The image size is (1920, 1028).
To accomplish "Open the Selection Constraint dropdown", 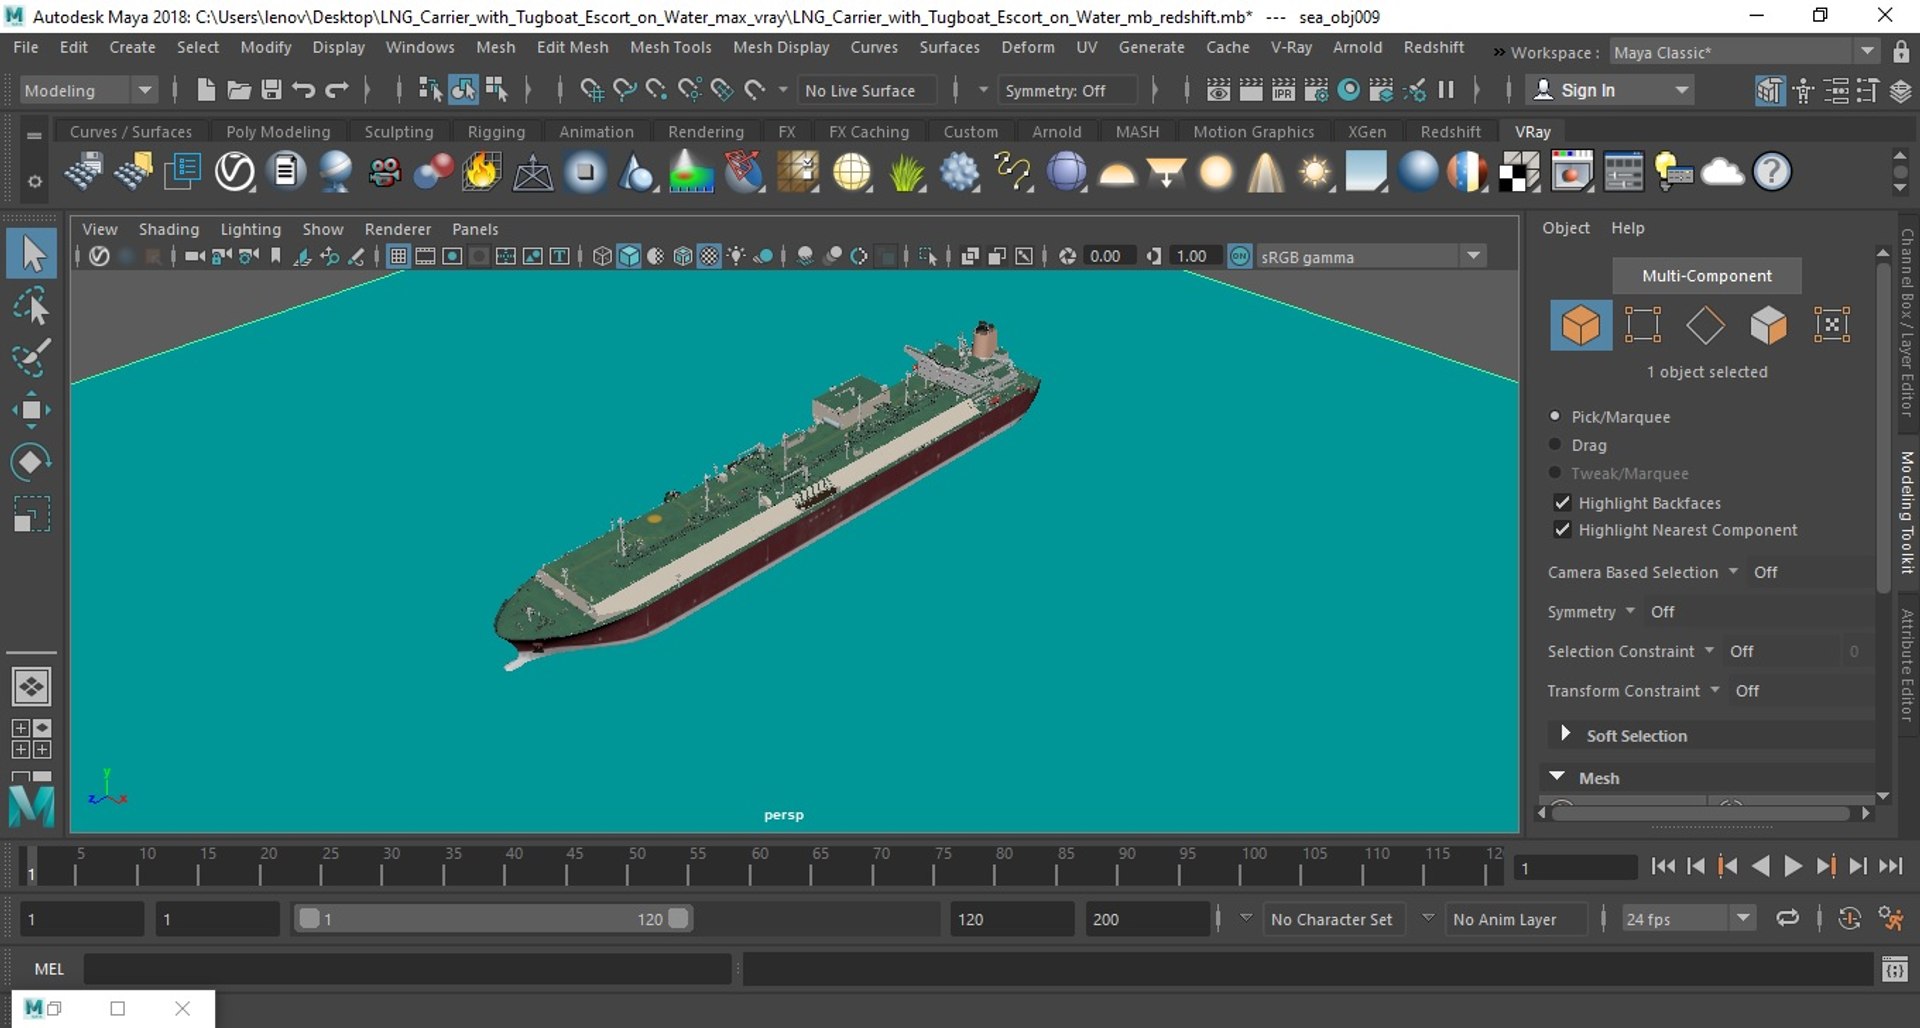I will point(1709,651).
